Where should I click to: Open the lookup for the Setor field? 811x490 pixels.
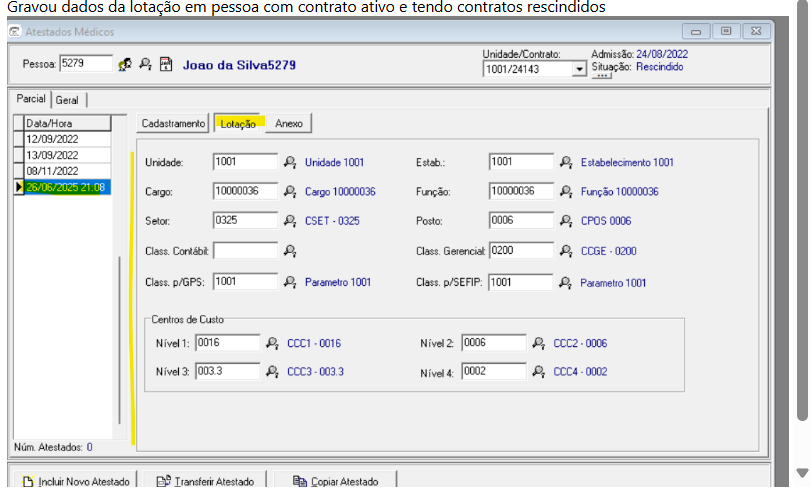(x=290, y=222)
